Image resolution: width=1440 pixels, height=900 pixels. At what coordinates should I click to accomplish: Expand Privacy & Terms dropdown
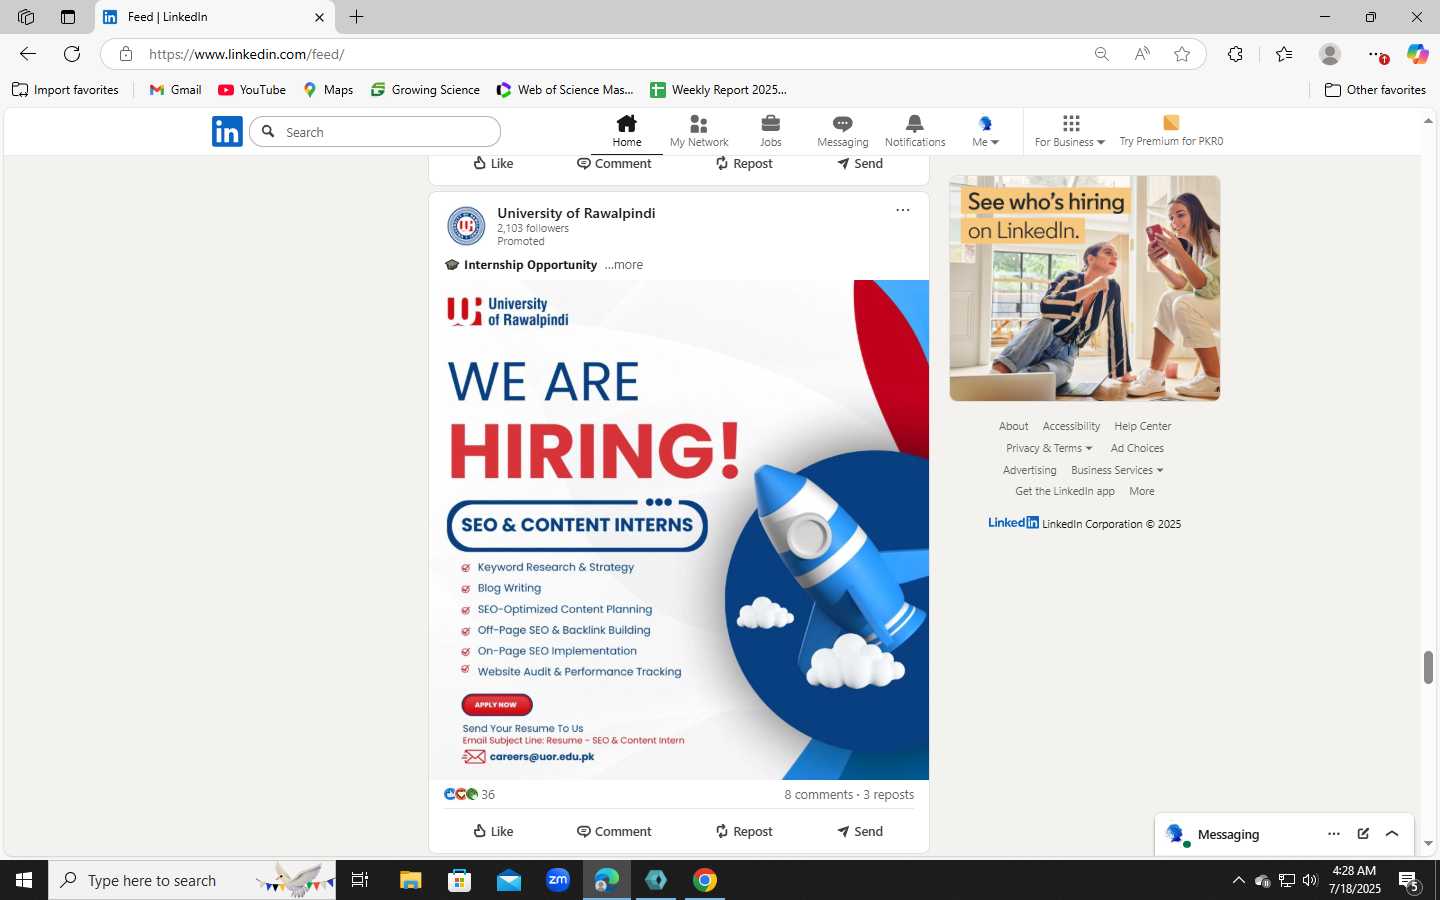[x=1049, y=448]
